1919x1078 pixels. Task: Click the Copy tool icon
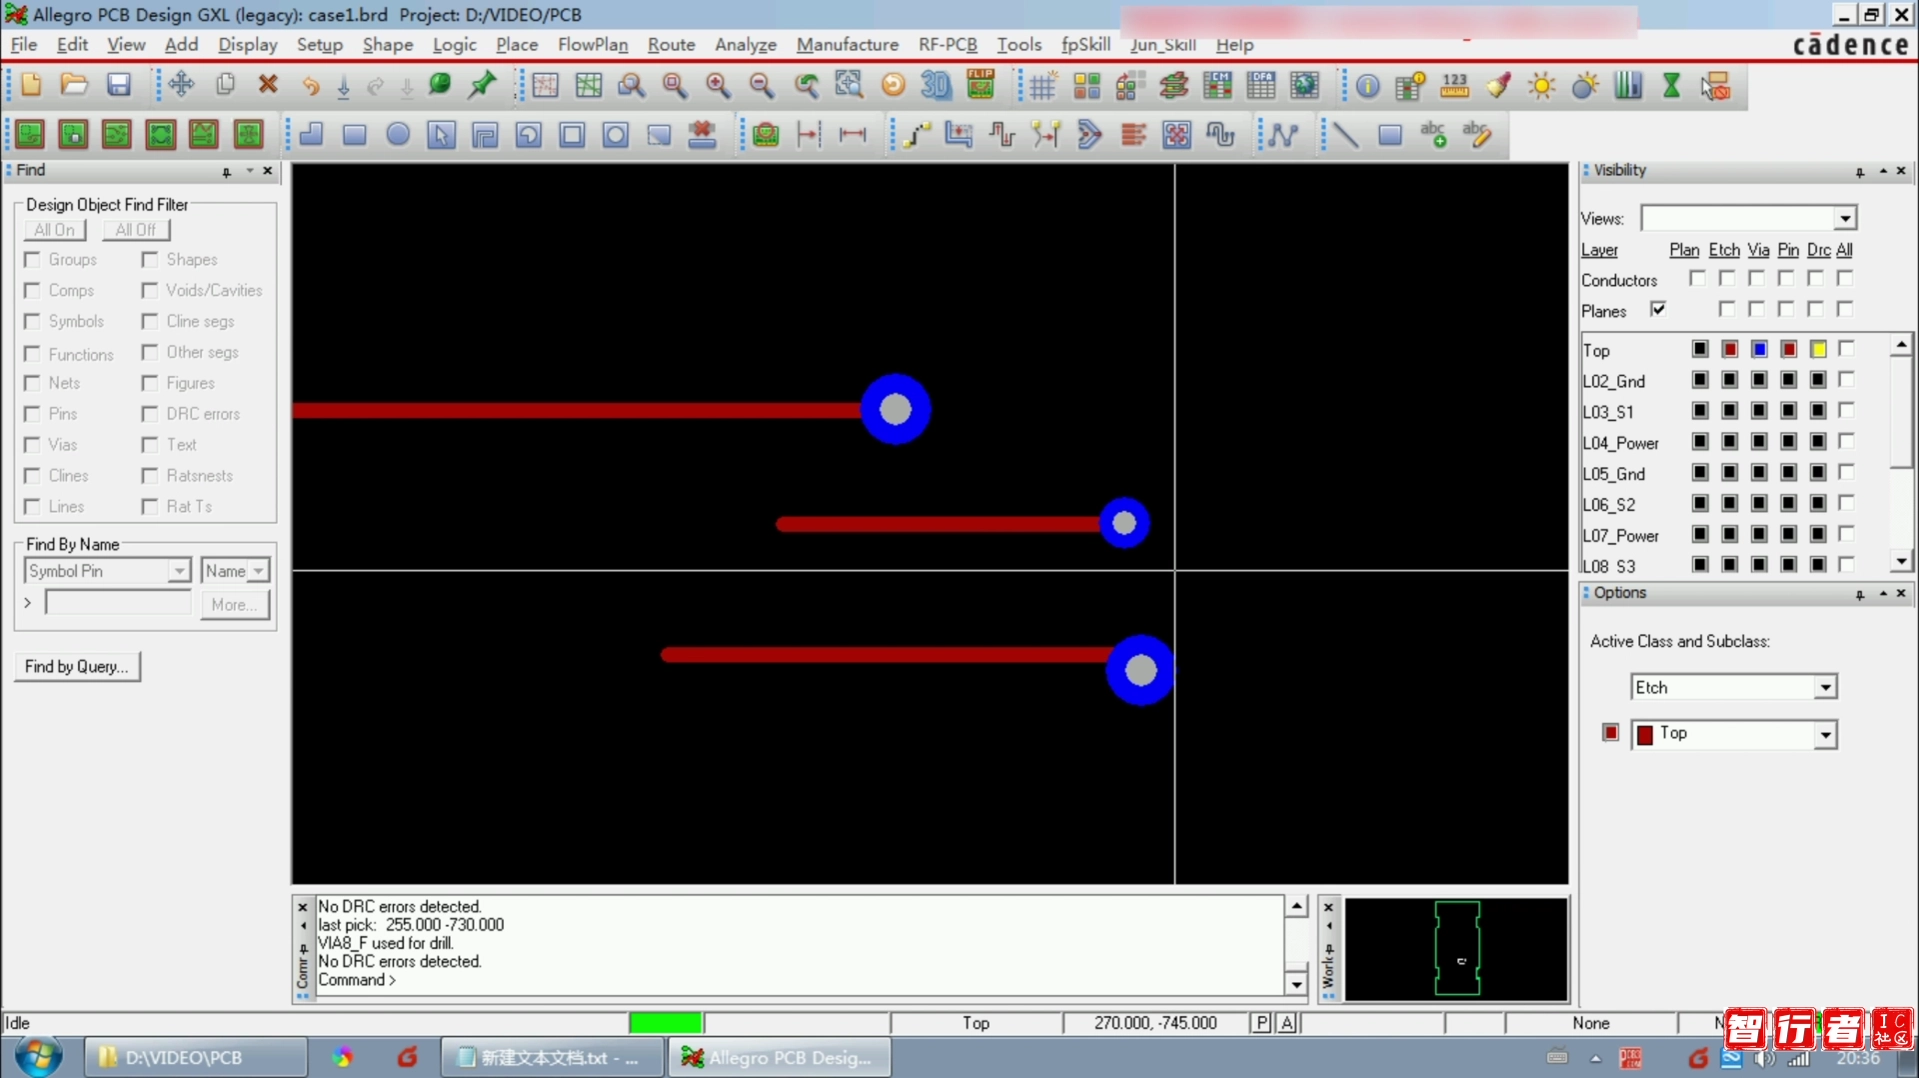pos(225,86)
